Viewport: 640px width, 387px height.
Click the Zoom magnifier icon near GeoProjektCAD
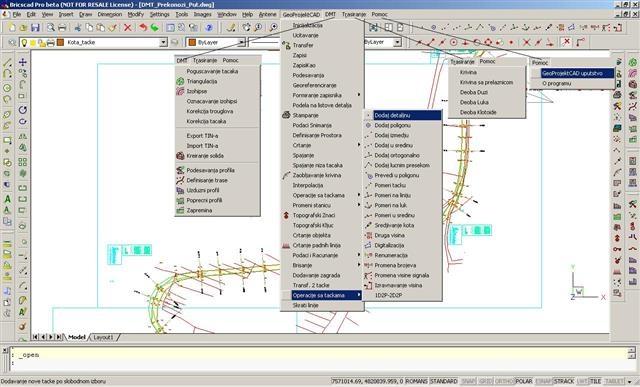pyautogui.click(x=273, y=28)
